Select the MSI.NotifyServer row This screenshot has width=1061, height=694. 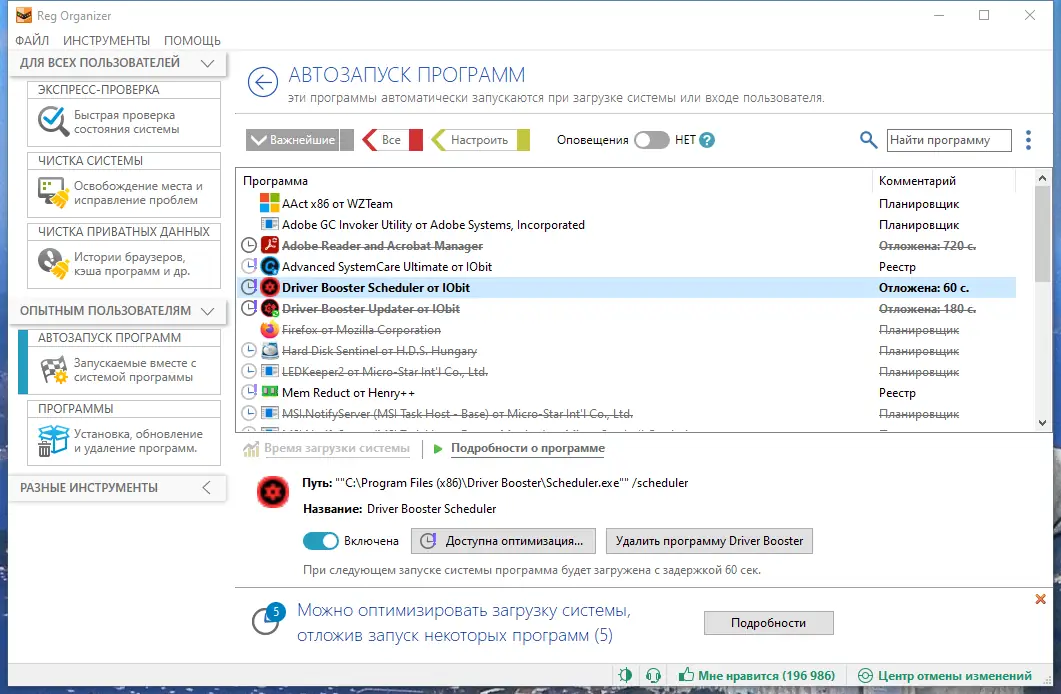[x=627, y=413]
